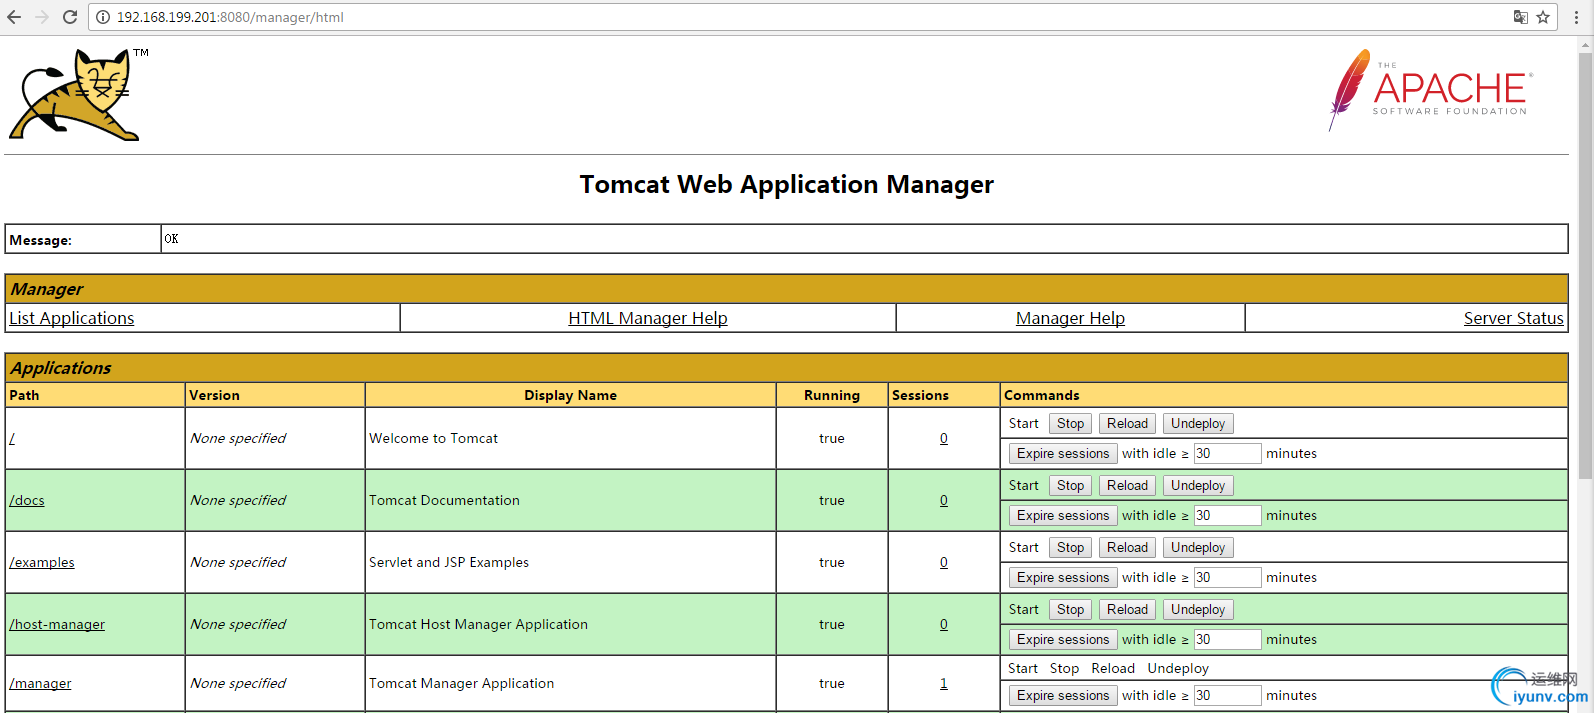Screen dimensions: 1594x713
Task: Undeploy the /docs application
Action: click(x=1198, y=486)
